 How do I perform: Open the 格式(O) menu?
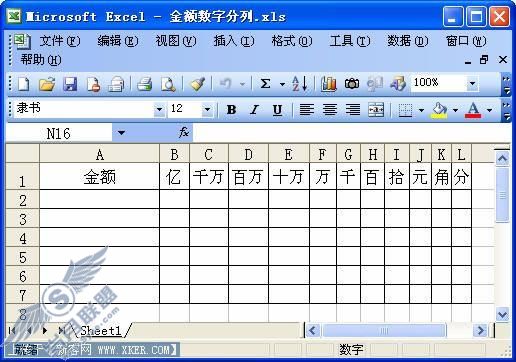pyautogui.click(x=292, y=41)
